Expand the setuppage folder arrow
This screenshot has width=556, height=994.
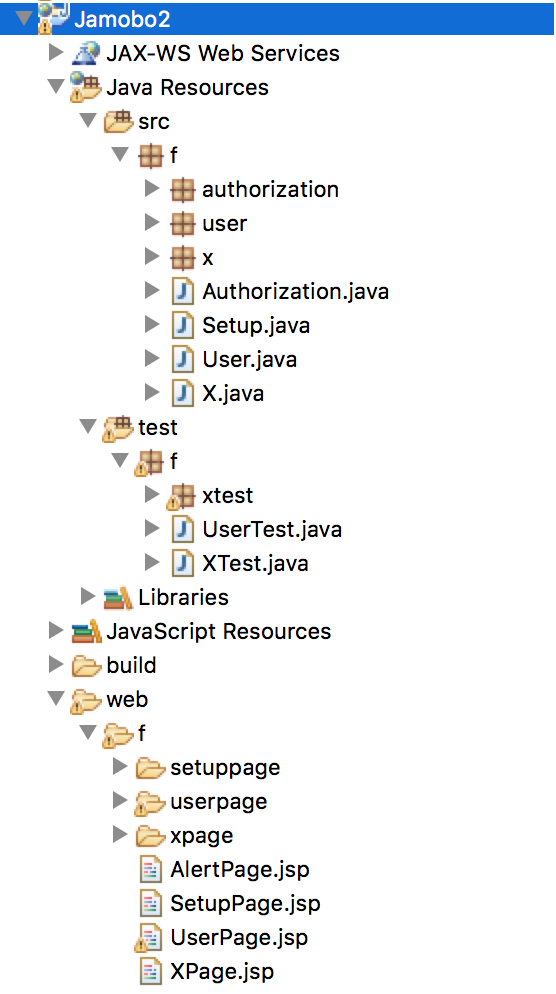tap(120, 766)
